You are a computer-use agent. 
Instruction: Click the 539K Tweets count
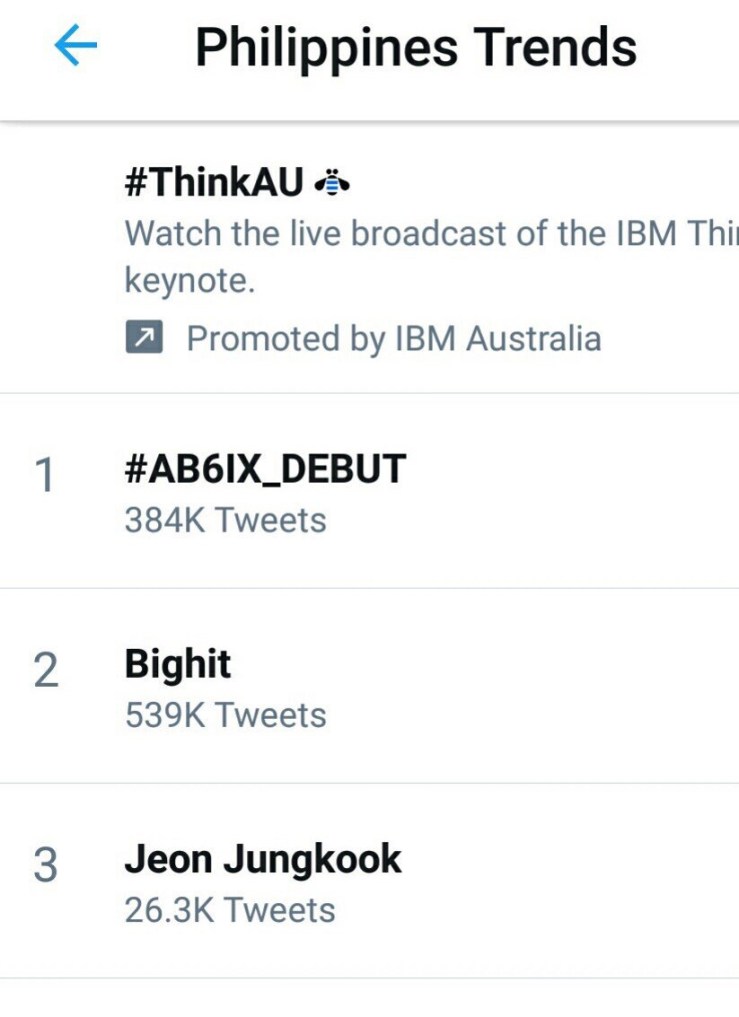click(225, 715)
